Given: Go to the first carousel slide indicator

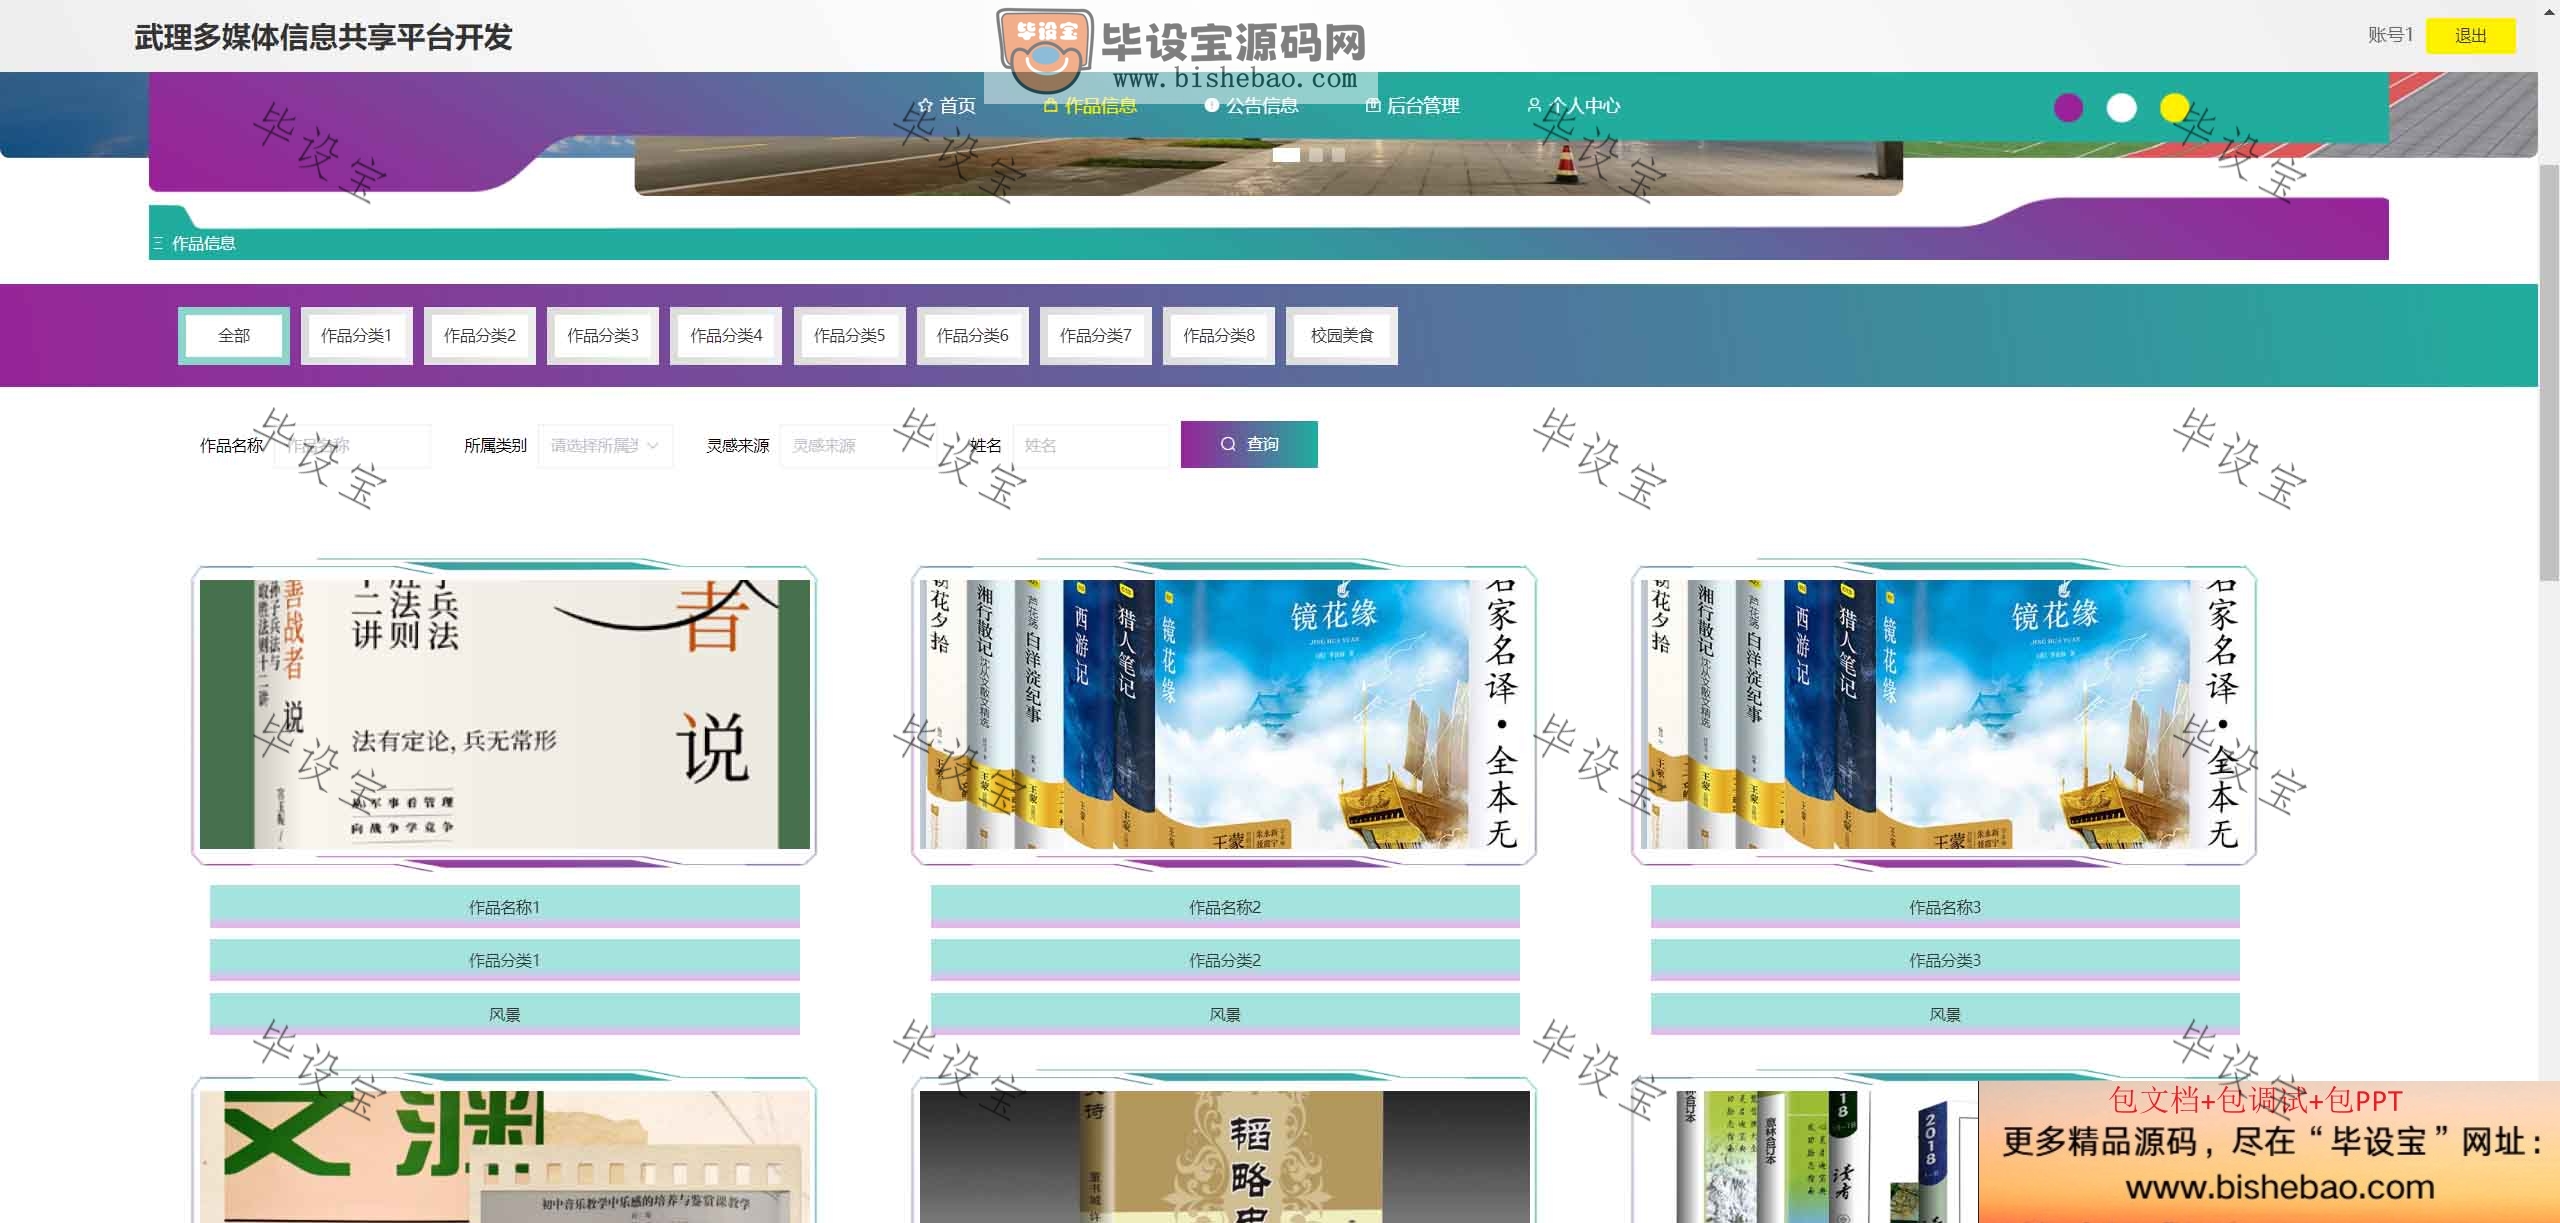Looking at the screenshot, I should 1286,155.
